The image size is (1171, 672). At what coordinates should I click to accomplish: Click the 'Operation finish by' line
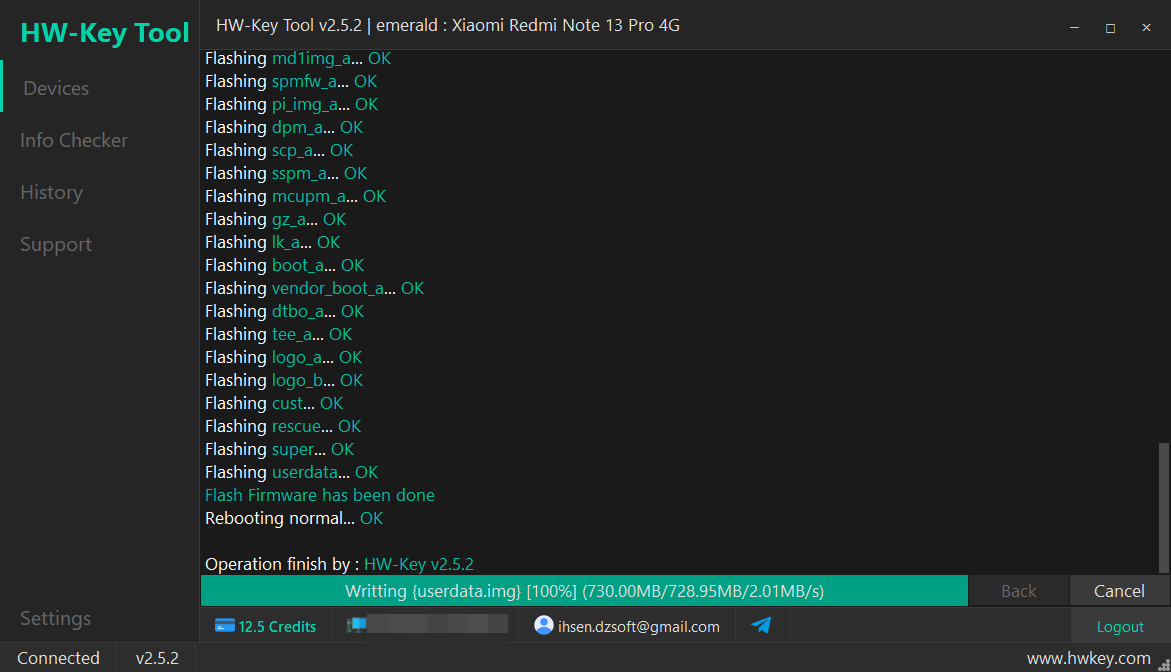(339, 564)
